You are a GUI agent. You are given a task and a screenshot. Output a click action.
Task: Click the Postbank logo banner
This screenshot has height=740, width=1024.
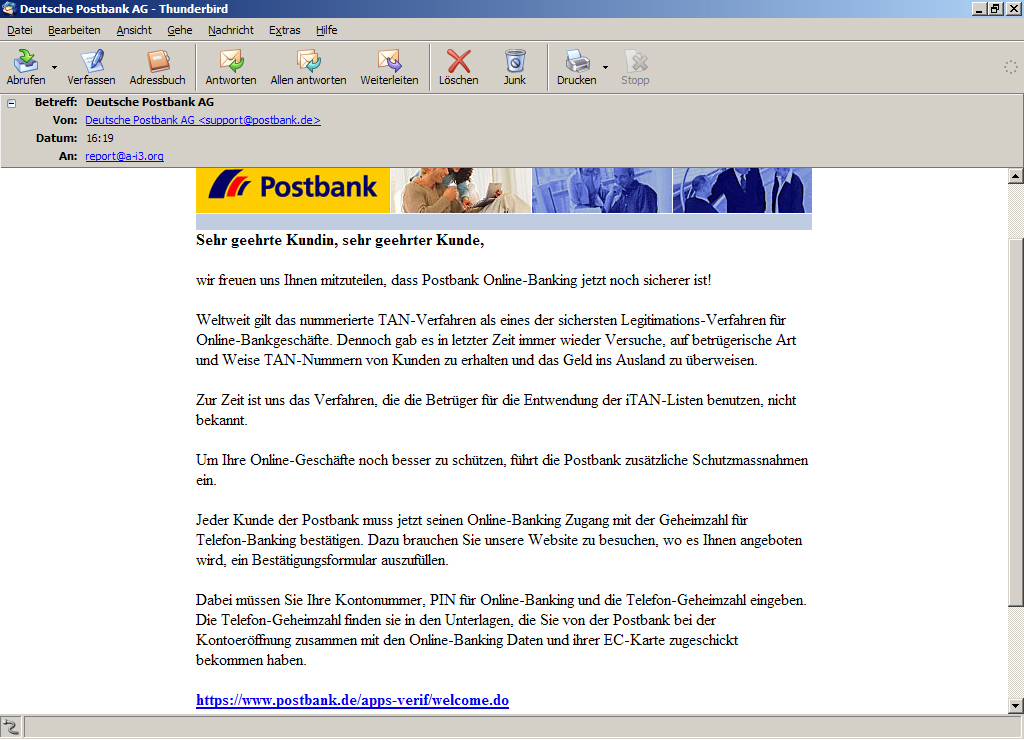pyautogui.click(x=293, y=190)
